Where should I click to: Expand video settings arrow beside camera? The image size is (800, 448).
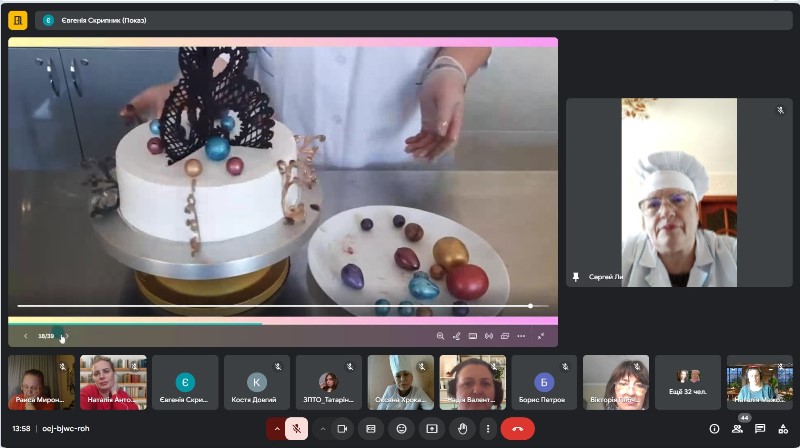pos(322,429)
